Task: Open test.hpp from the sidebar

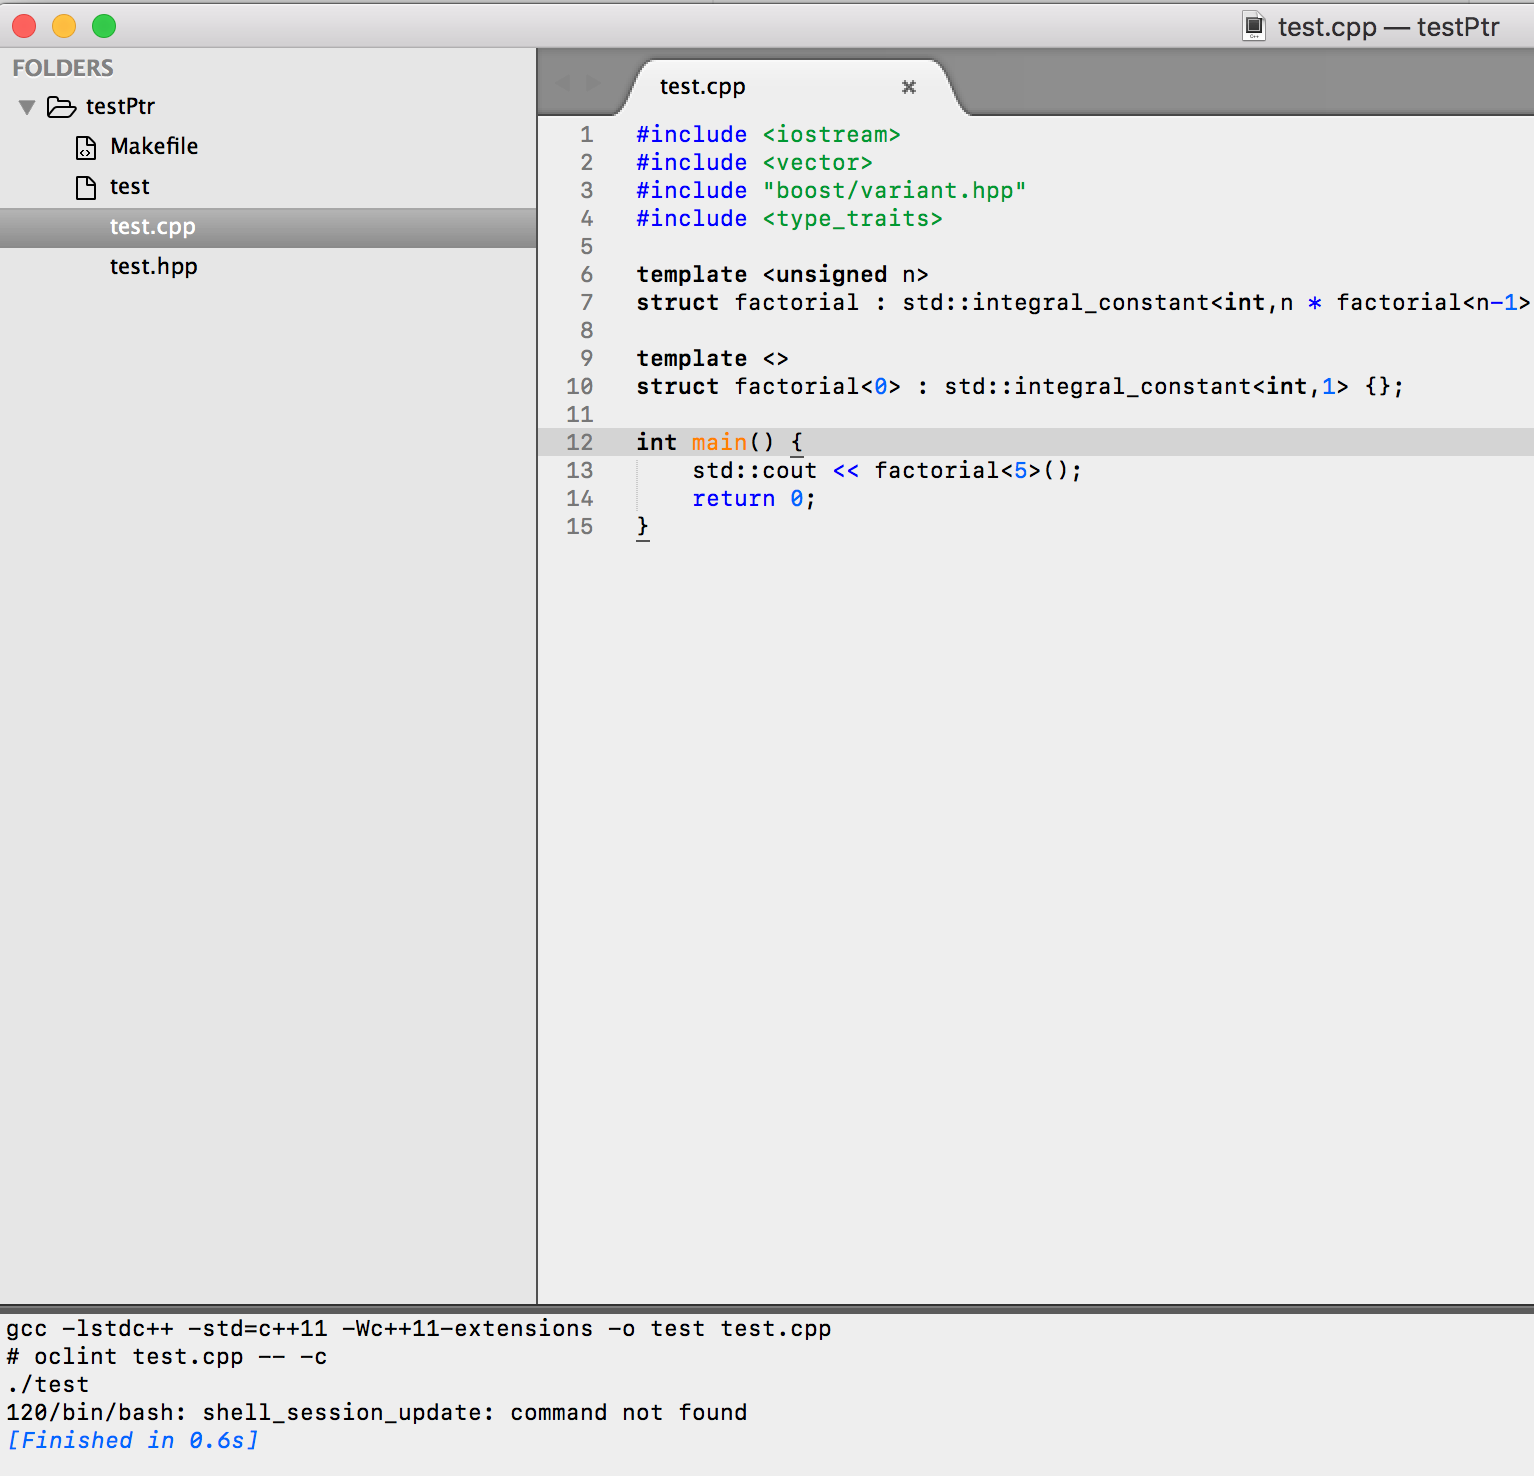Action: (153, 267)
